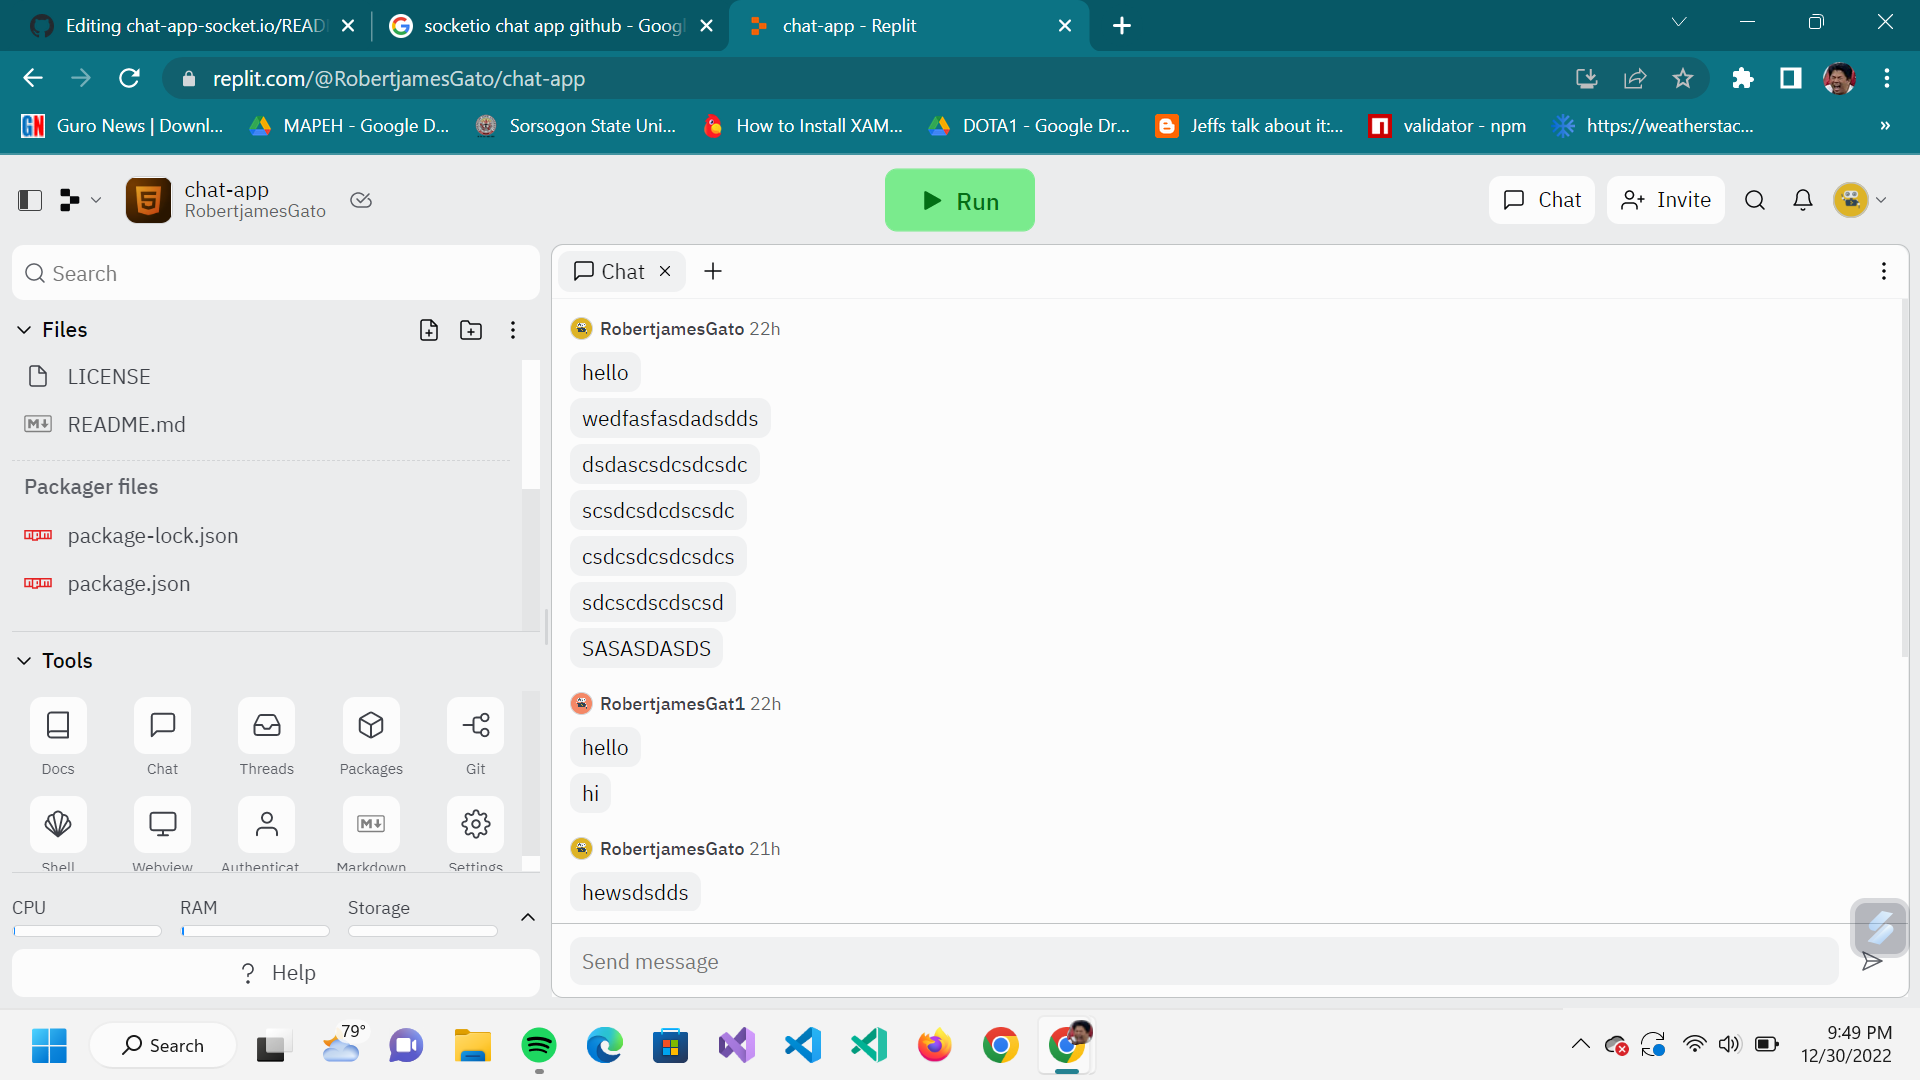Open the notifications bell
Image resolution: width=1920 pixels, height=1080 pixels.
coord(1802,200)
